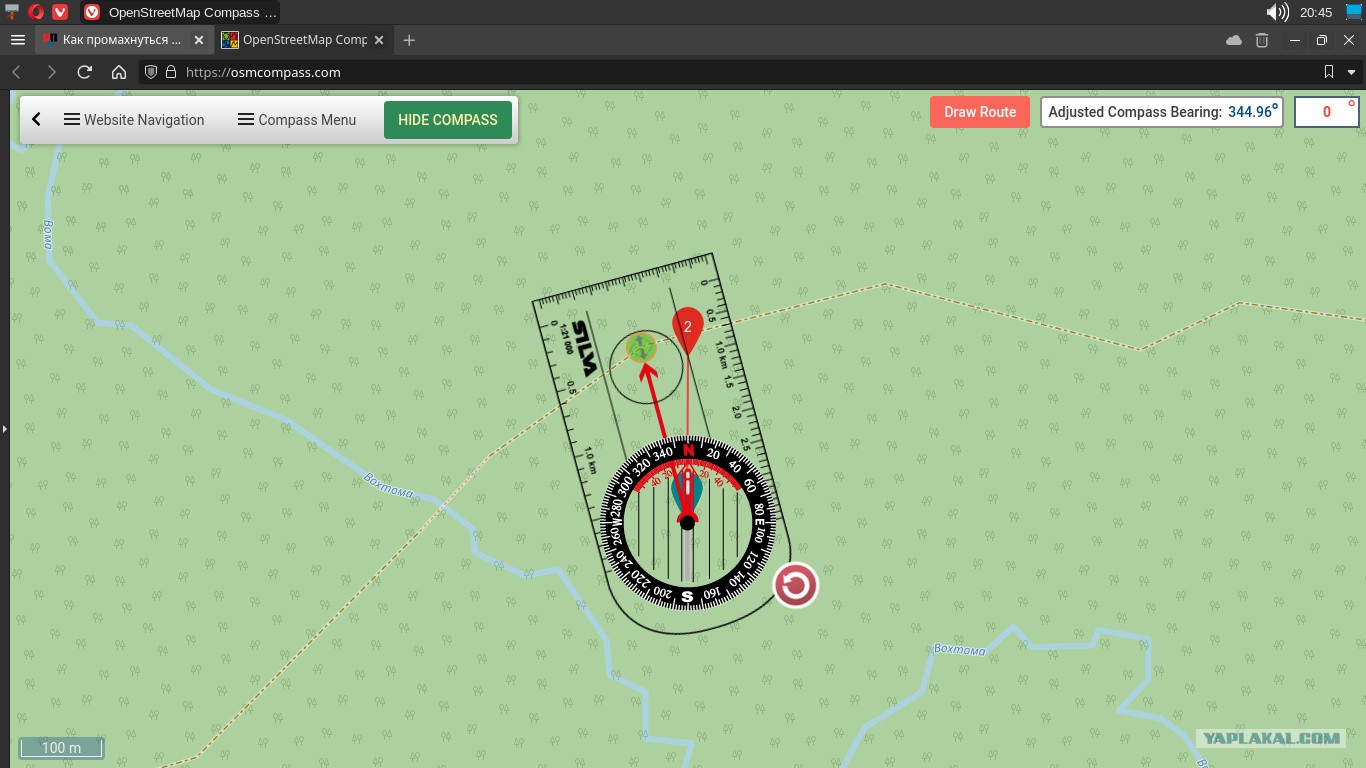Click the compass needle center pivot
The height and width of the screenshot is (768, 1366).
click(x=687, y=521)
